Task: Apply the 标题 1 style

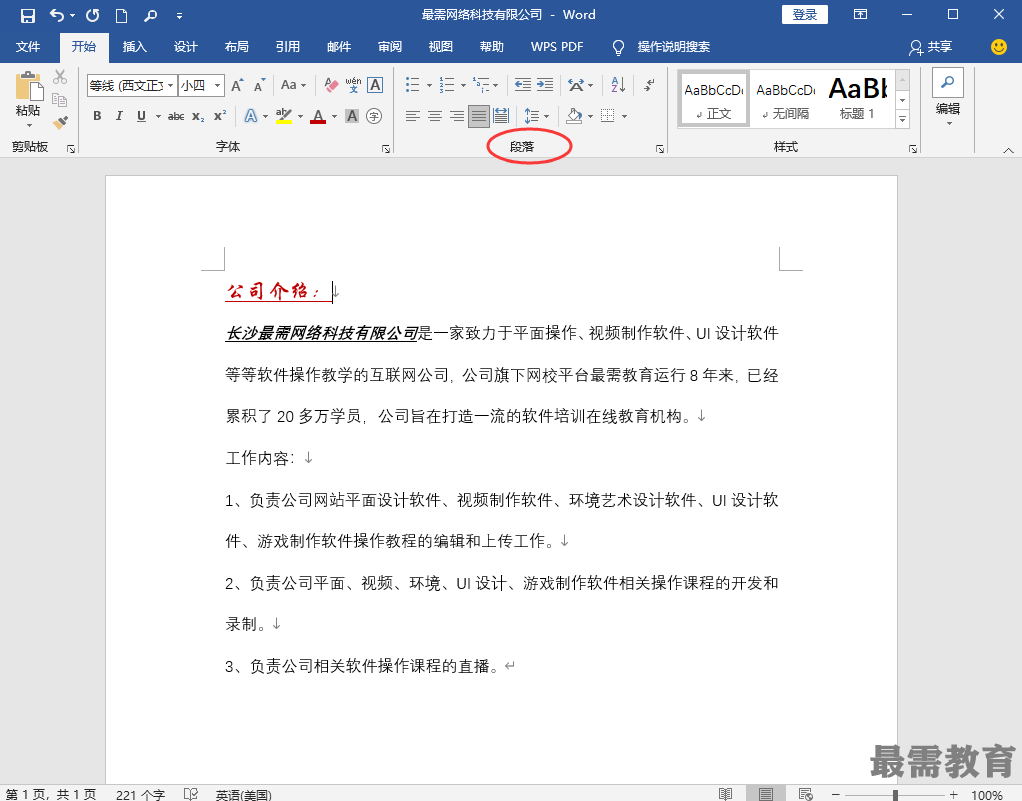Action: pyautogui.click(x=858, y=99)
